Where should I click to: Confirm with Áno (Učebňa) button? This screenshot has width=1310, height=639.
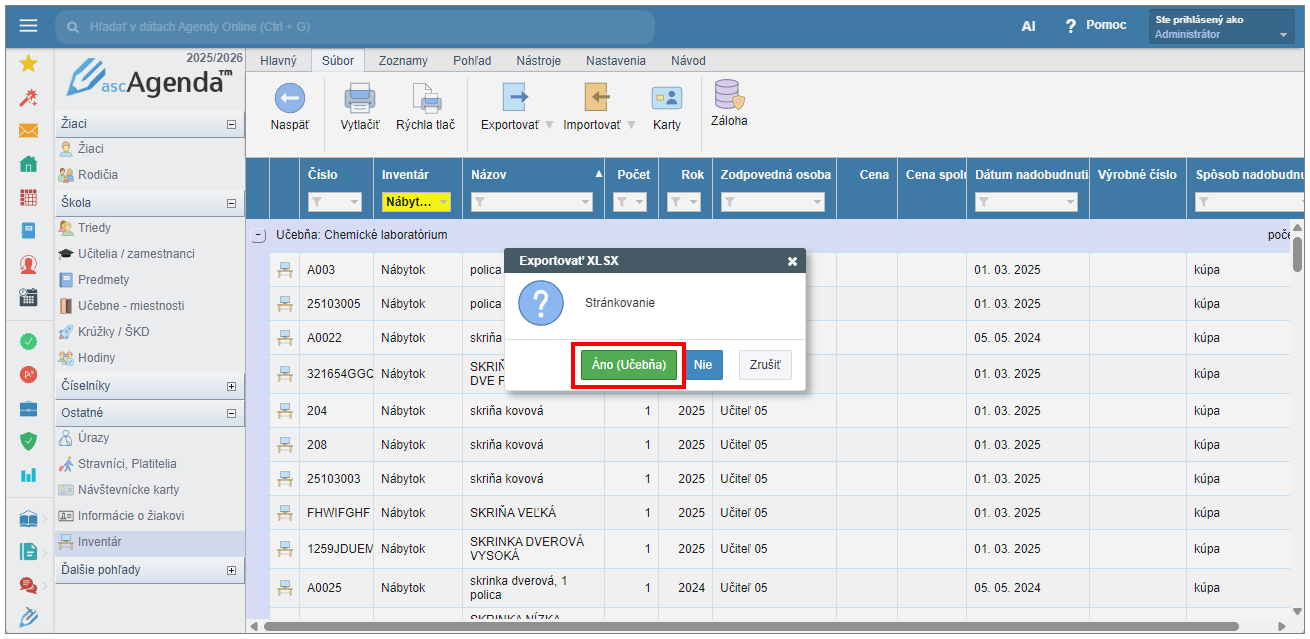pos(629,365)
